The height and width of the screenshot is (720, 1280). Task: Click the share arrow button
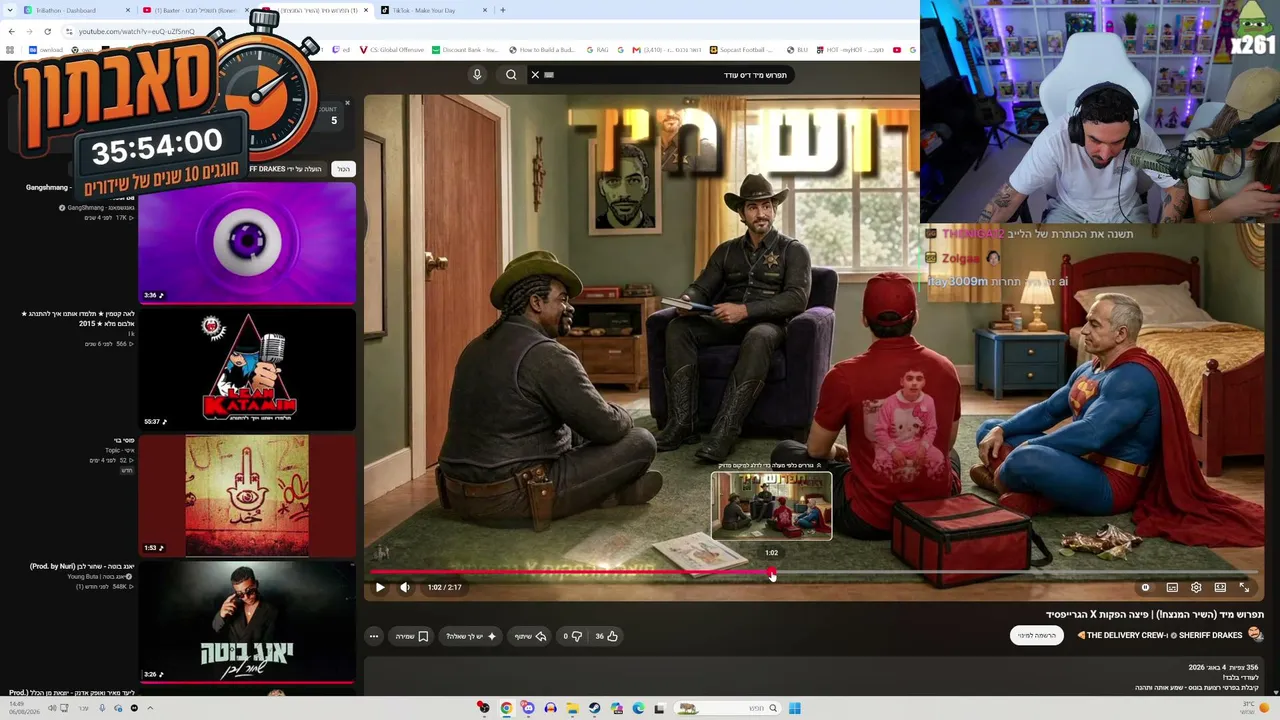coord(530,636)
